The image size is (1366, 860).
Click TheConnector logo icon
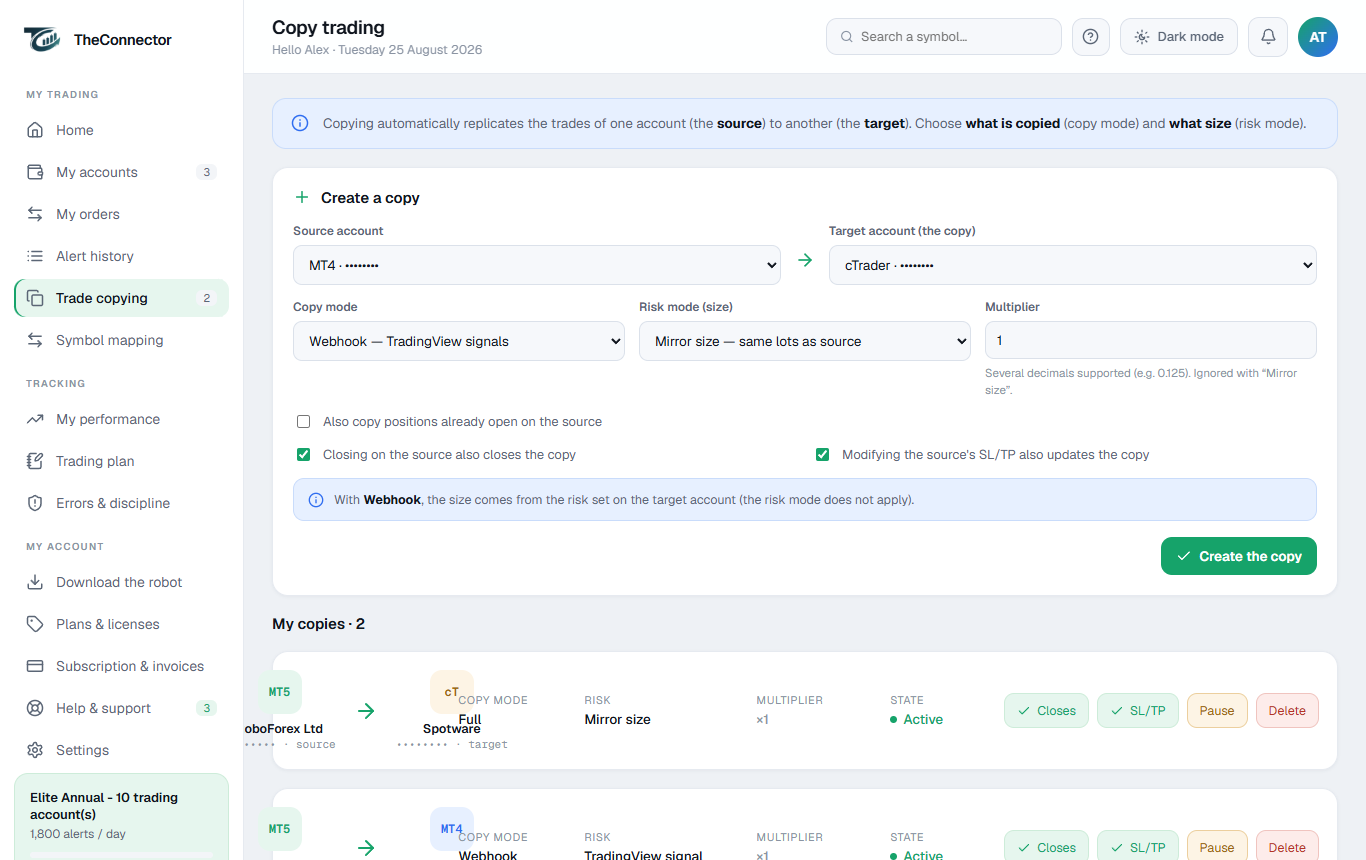coord(42,39)
